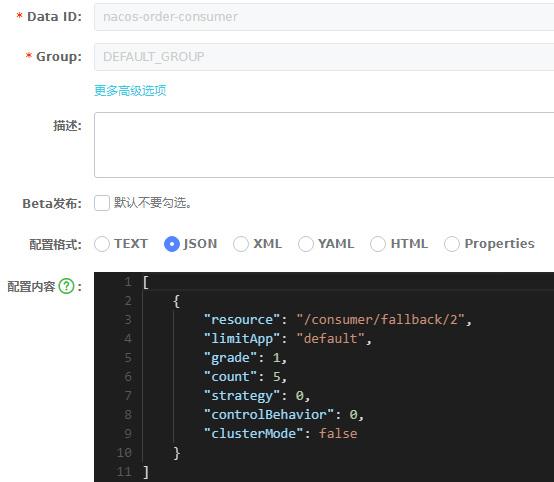Click line number 1 in code editor
Image resolution: width=554 pixels, height=482 pixels.
tap(128, 282)
